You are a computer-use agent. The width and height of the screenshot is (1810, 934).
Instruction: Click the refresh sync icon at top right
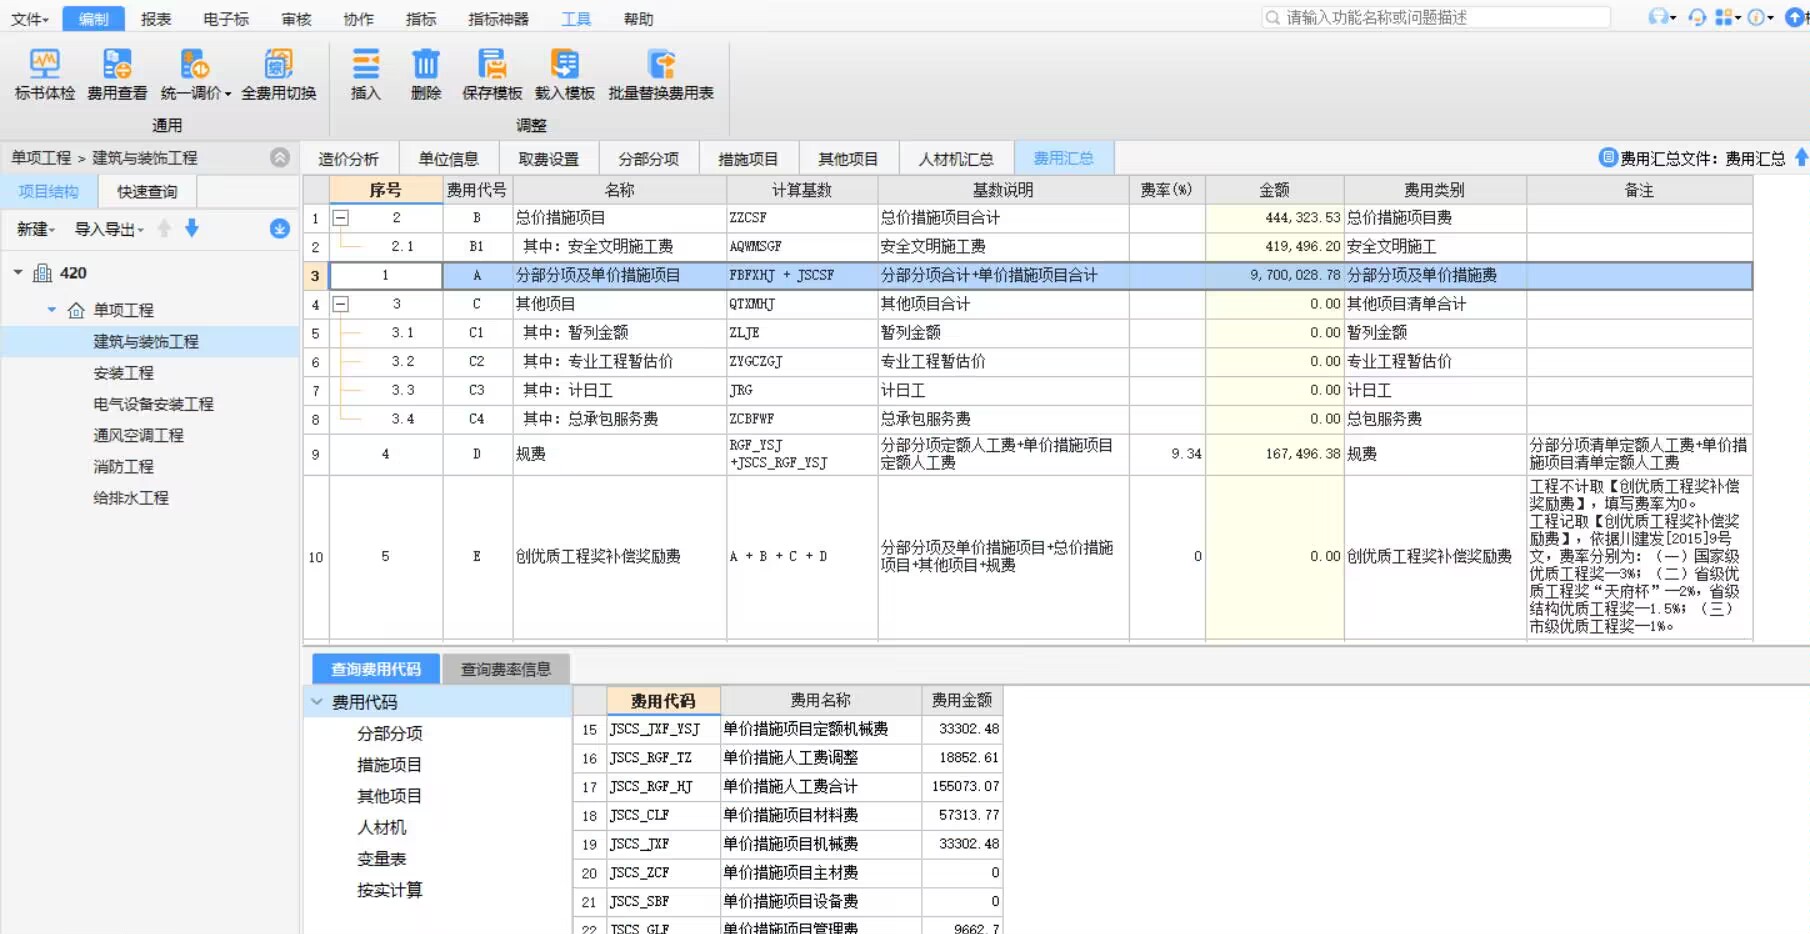pyautogui.click(x=1697, y=17)
